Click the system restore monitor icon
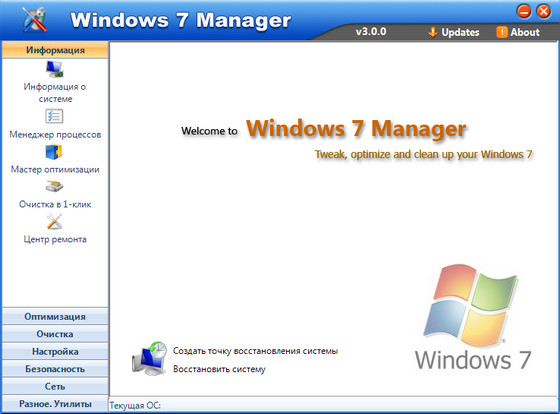 point(149,358)
